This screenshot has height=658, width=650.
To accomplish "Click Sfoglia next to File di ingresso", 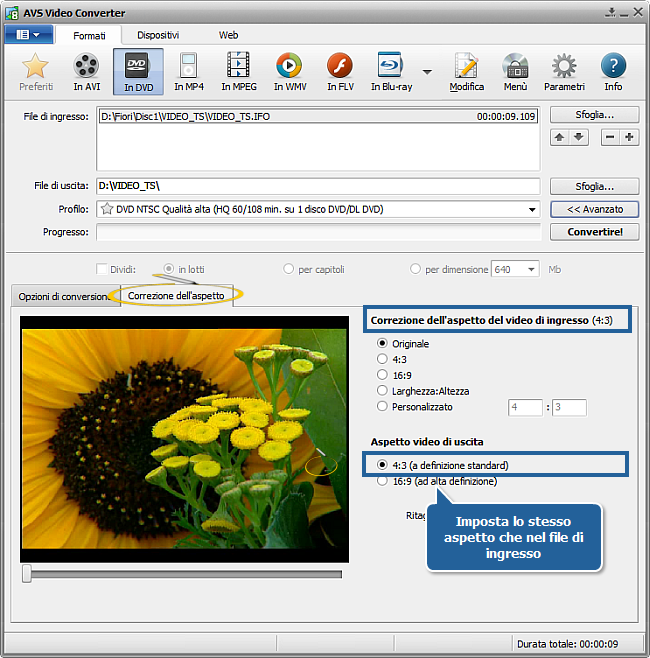I will point(594,115).
